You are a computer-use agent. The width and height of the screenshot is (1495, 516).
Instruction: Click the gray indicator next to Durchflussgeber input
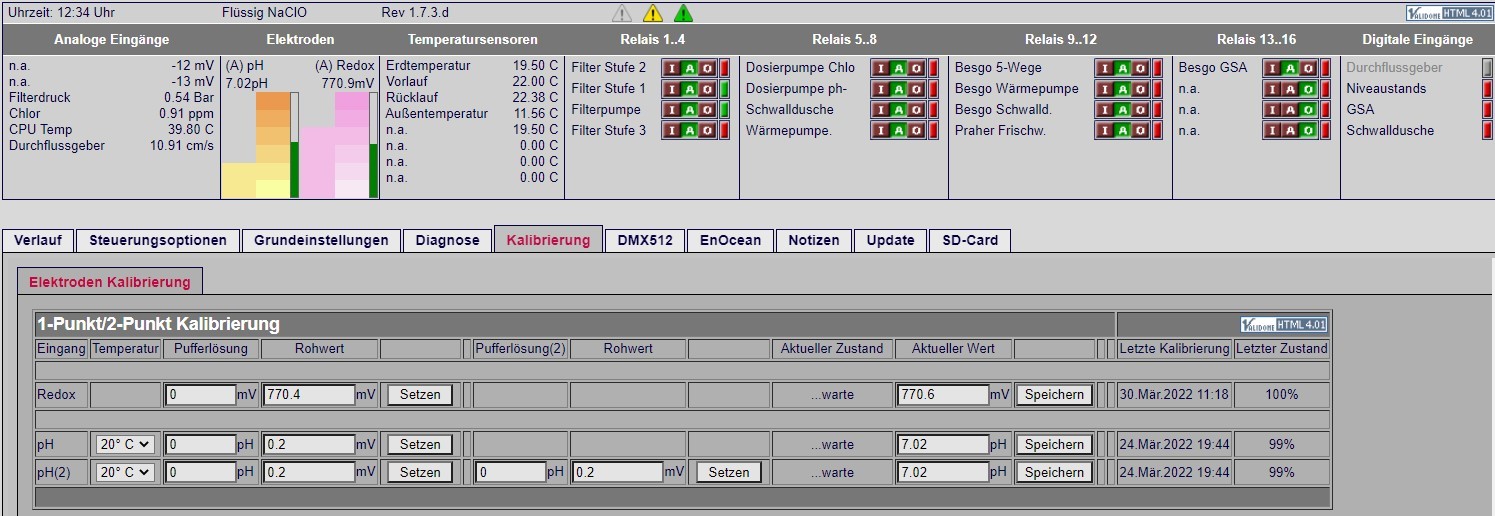pyautogui.click(x=1487, y=68)
